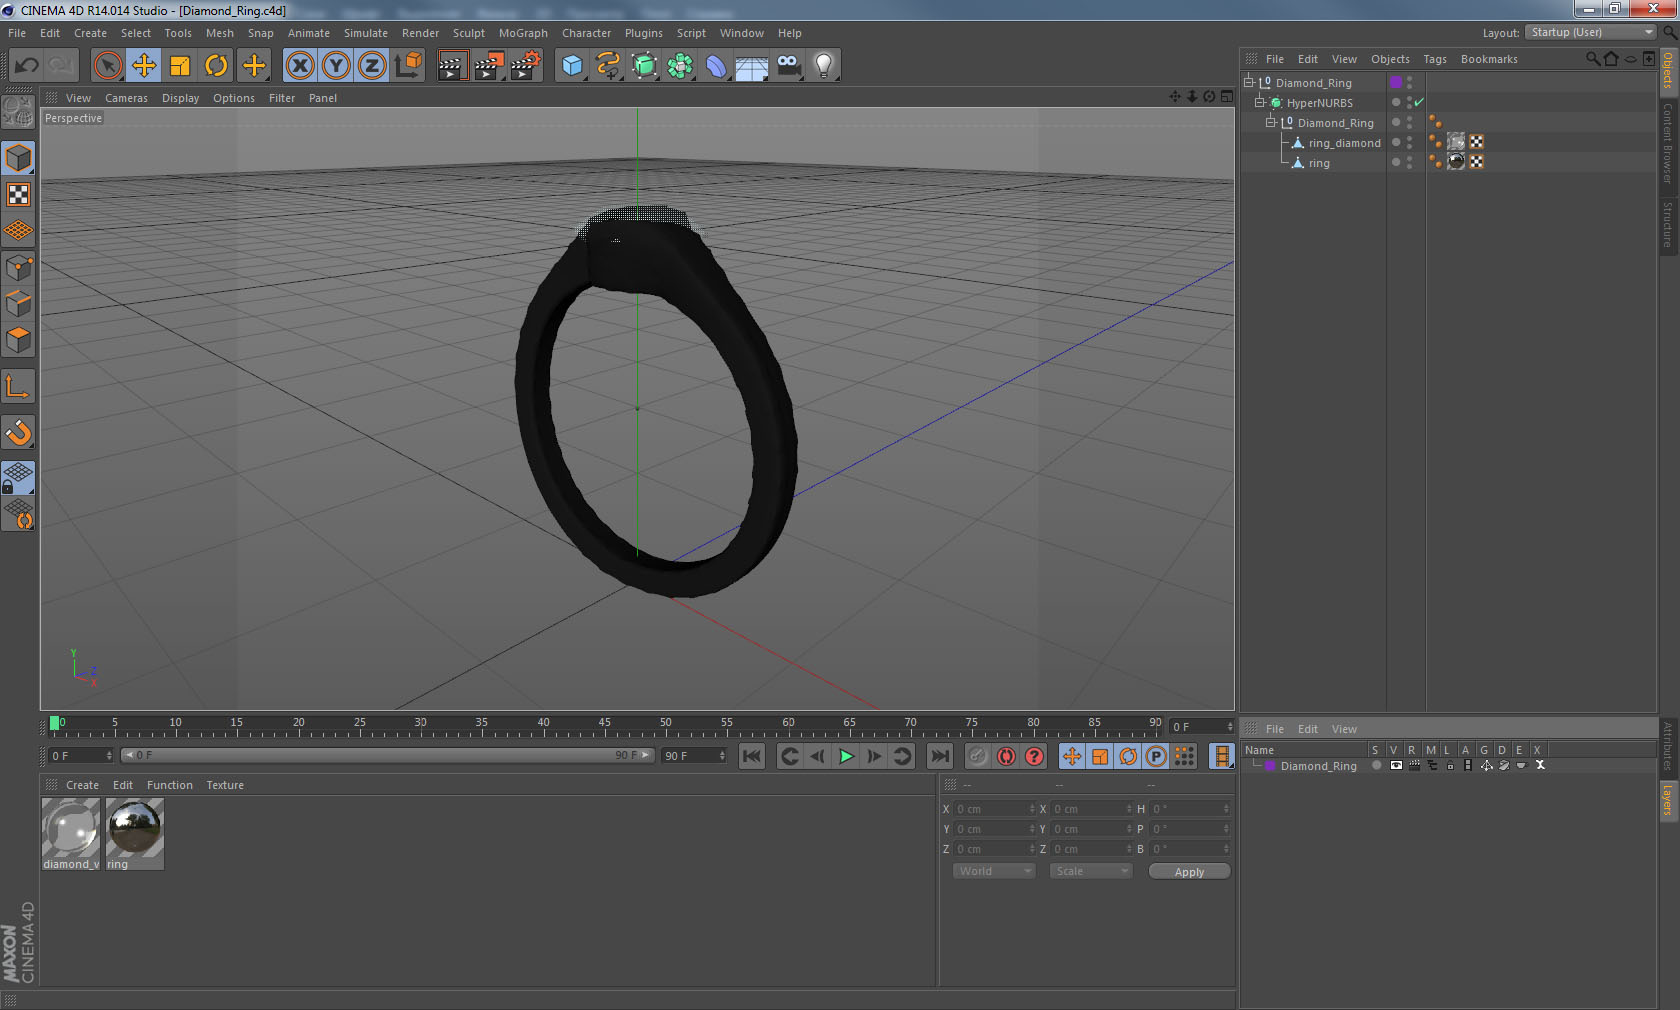Open the viewport Display menu
The height and width of the screenshot is (1010, 1680).
(x=180, y=98)
